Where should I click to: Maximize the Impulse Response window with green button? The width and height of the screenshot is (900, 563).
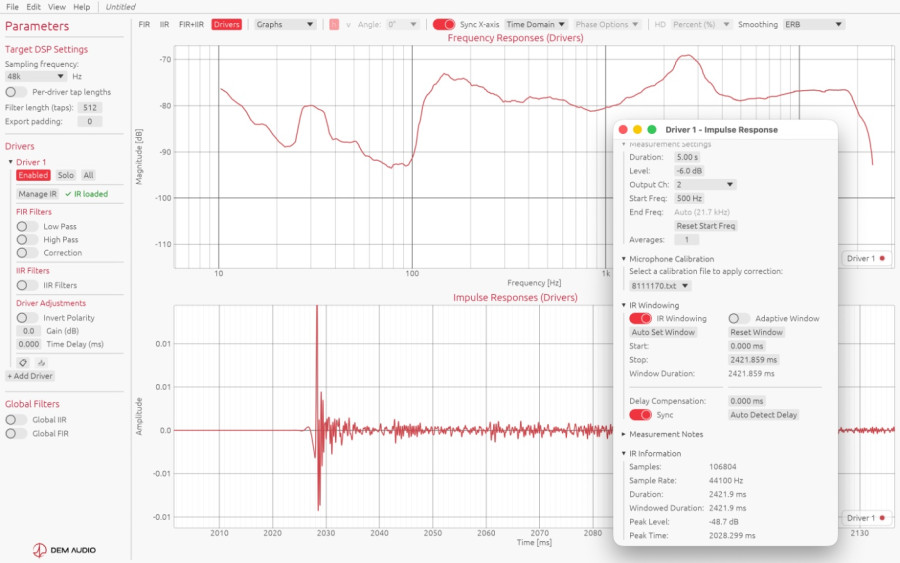pyautogui.click(x=651, y=130)
